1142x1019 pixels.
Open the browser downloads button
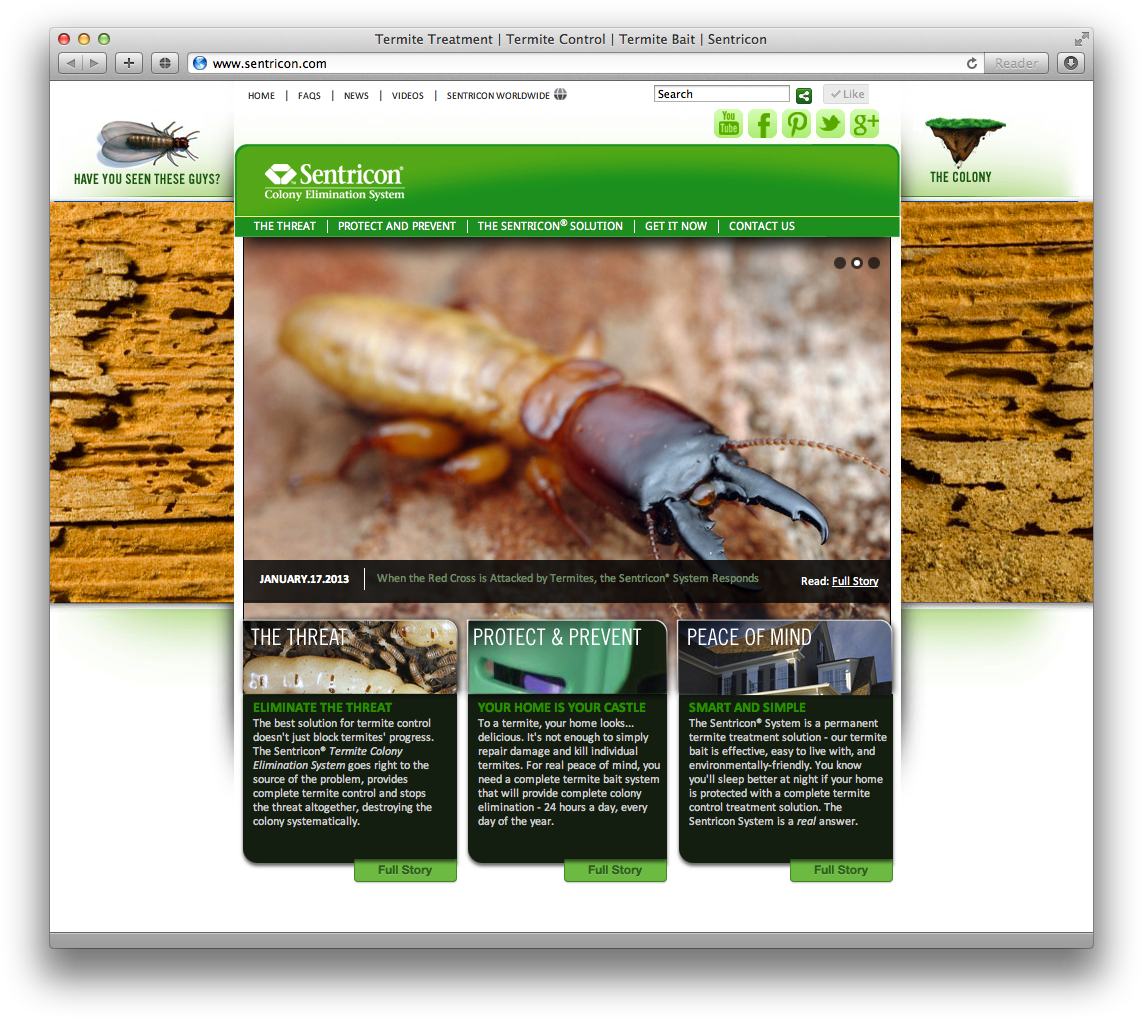tap(1071, 63)
